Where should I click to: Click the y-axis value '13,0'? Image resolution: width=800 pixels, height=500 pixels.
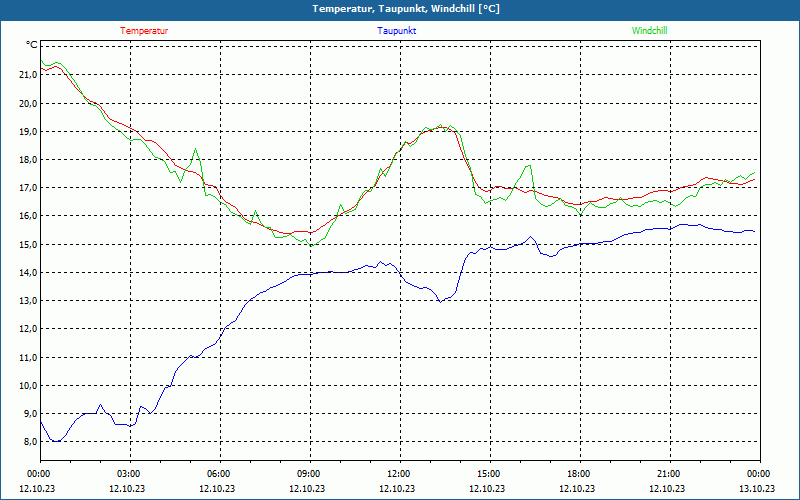coord(29,301)
